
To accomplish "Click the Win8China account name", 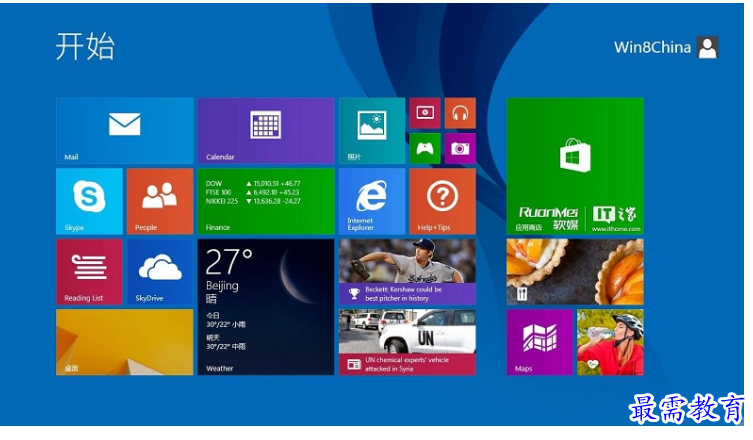I will [x=652, y=48].
